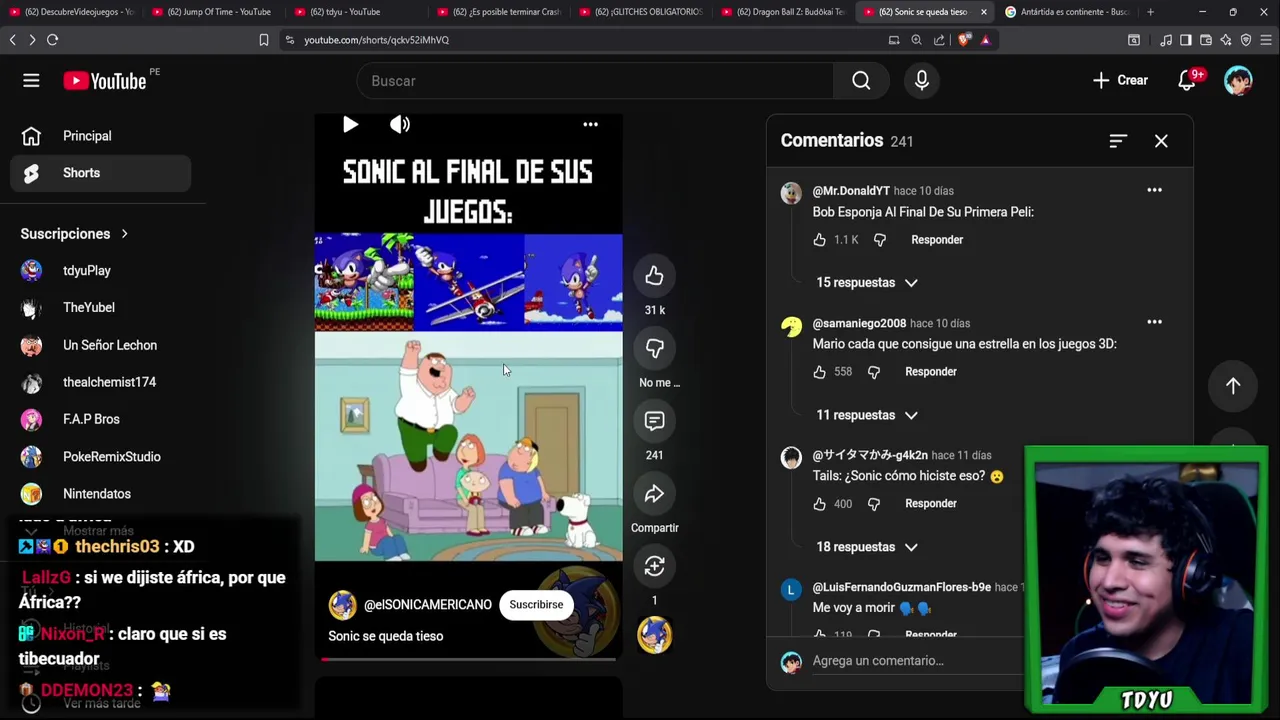The image size is (1280, 720).
Task: Start voice search with microphone icon
Action: pos(922,81)
